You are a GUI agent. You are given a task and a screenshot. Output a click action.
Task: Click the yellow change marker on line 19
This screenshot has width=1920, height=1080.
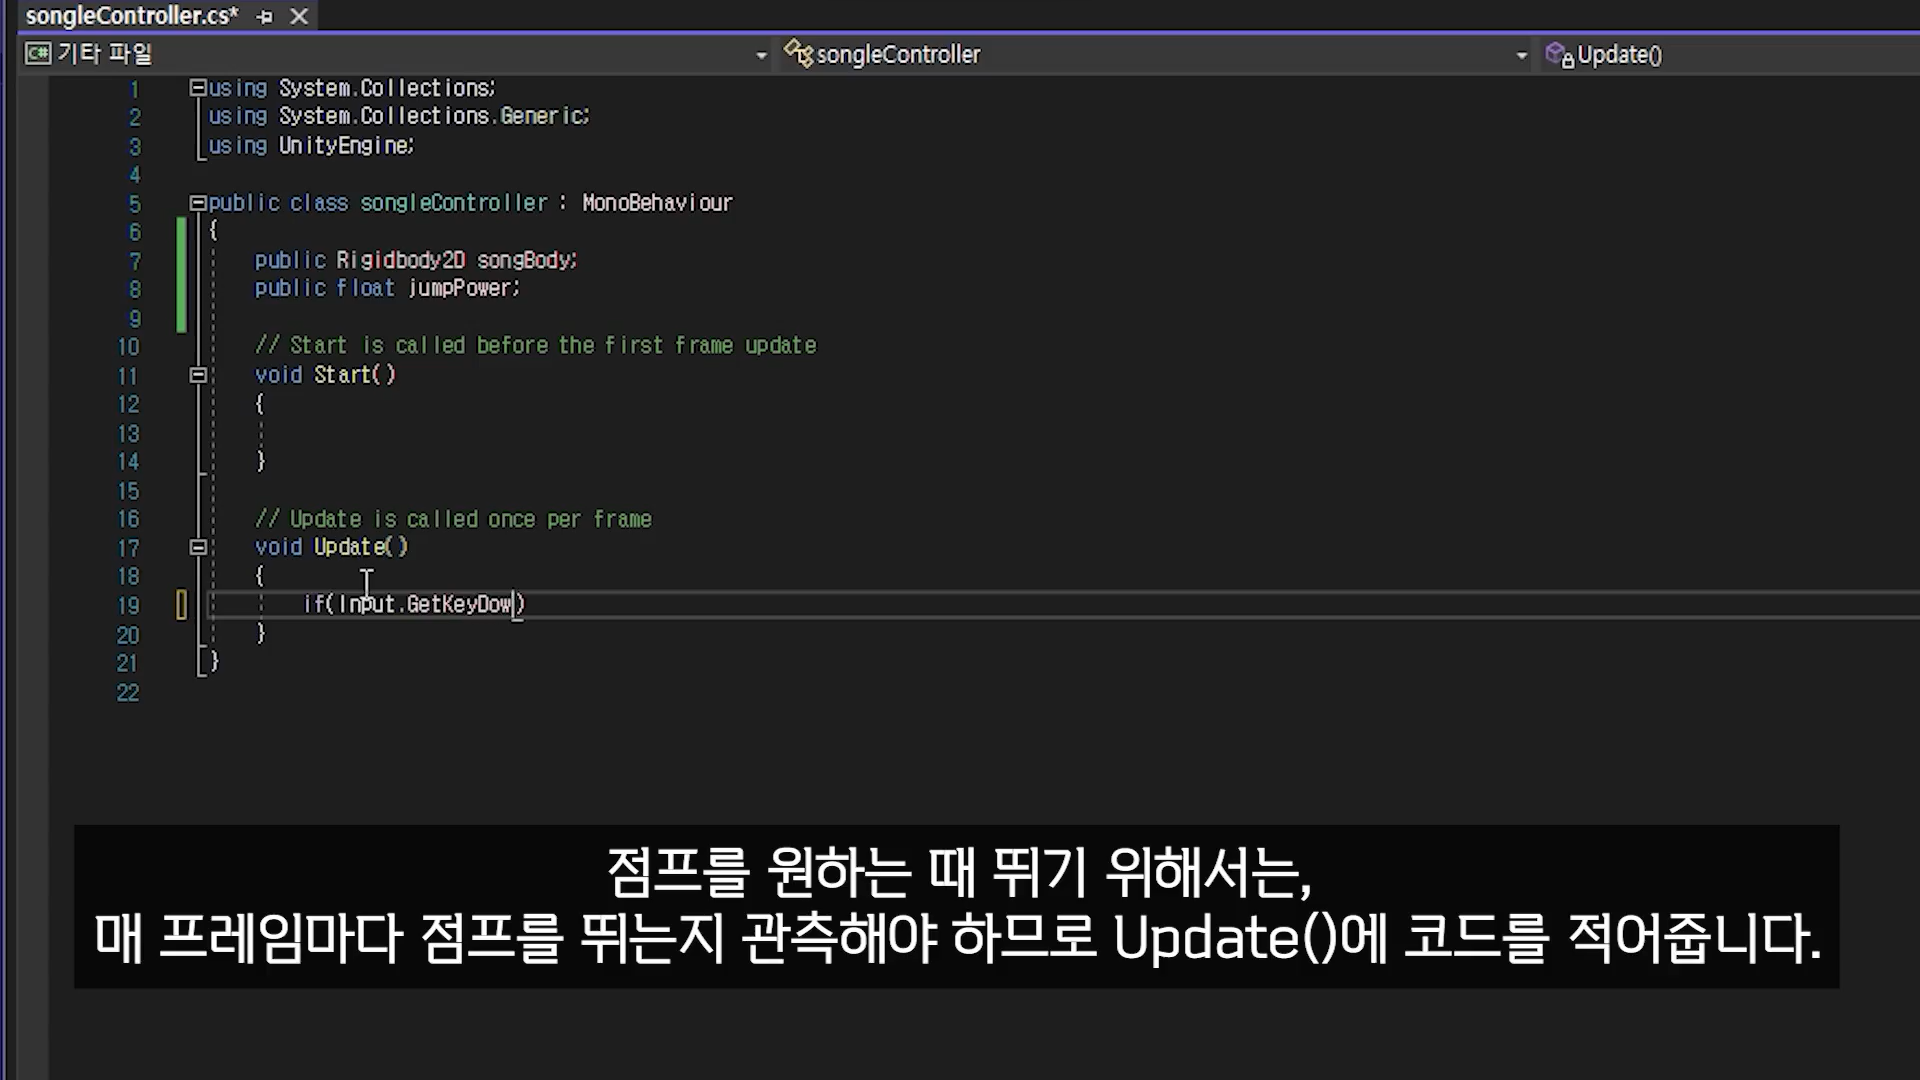(x=181, y=604)
